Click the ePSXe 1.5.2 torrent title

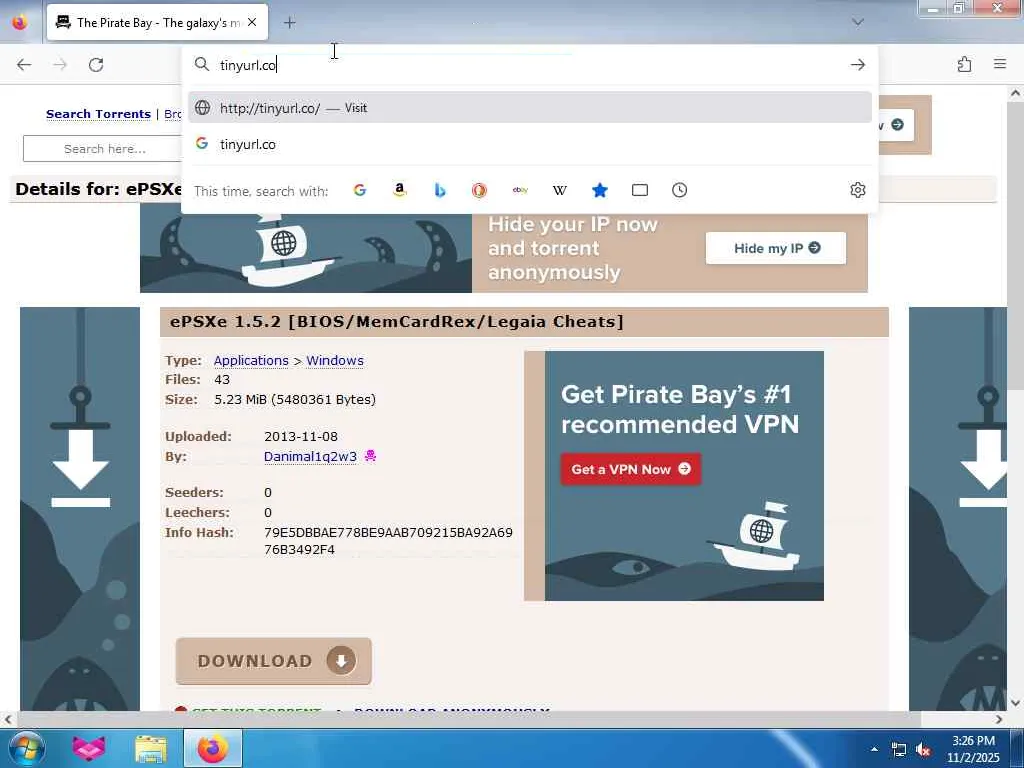click(396, 321)
